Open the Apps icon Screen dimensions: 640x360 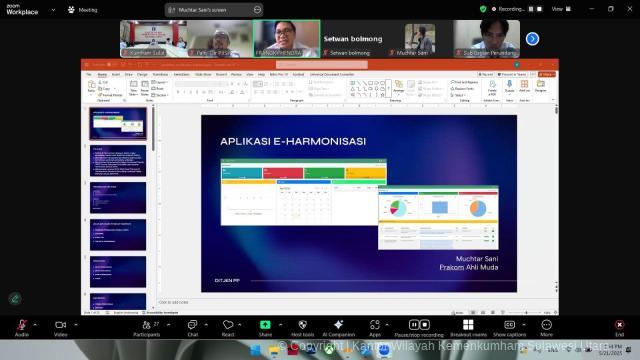(x=375, y=325)
